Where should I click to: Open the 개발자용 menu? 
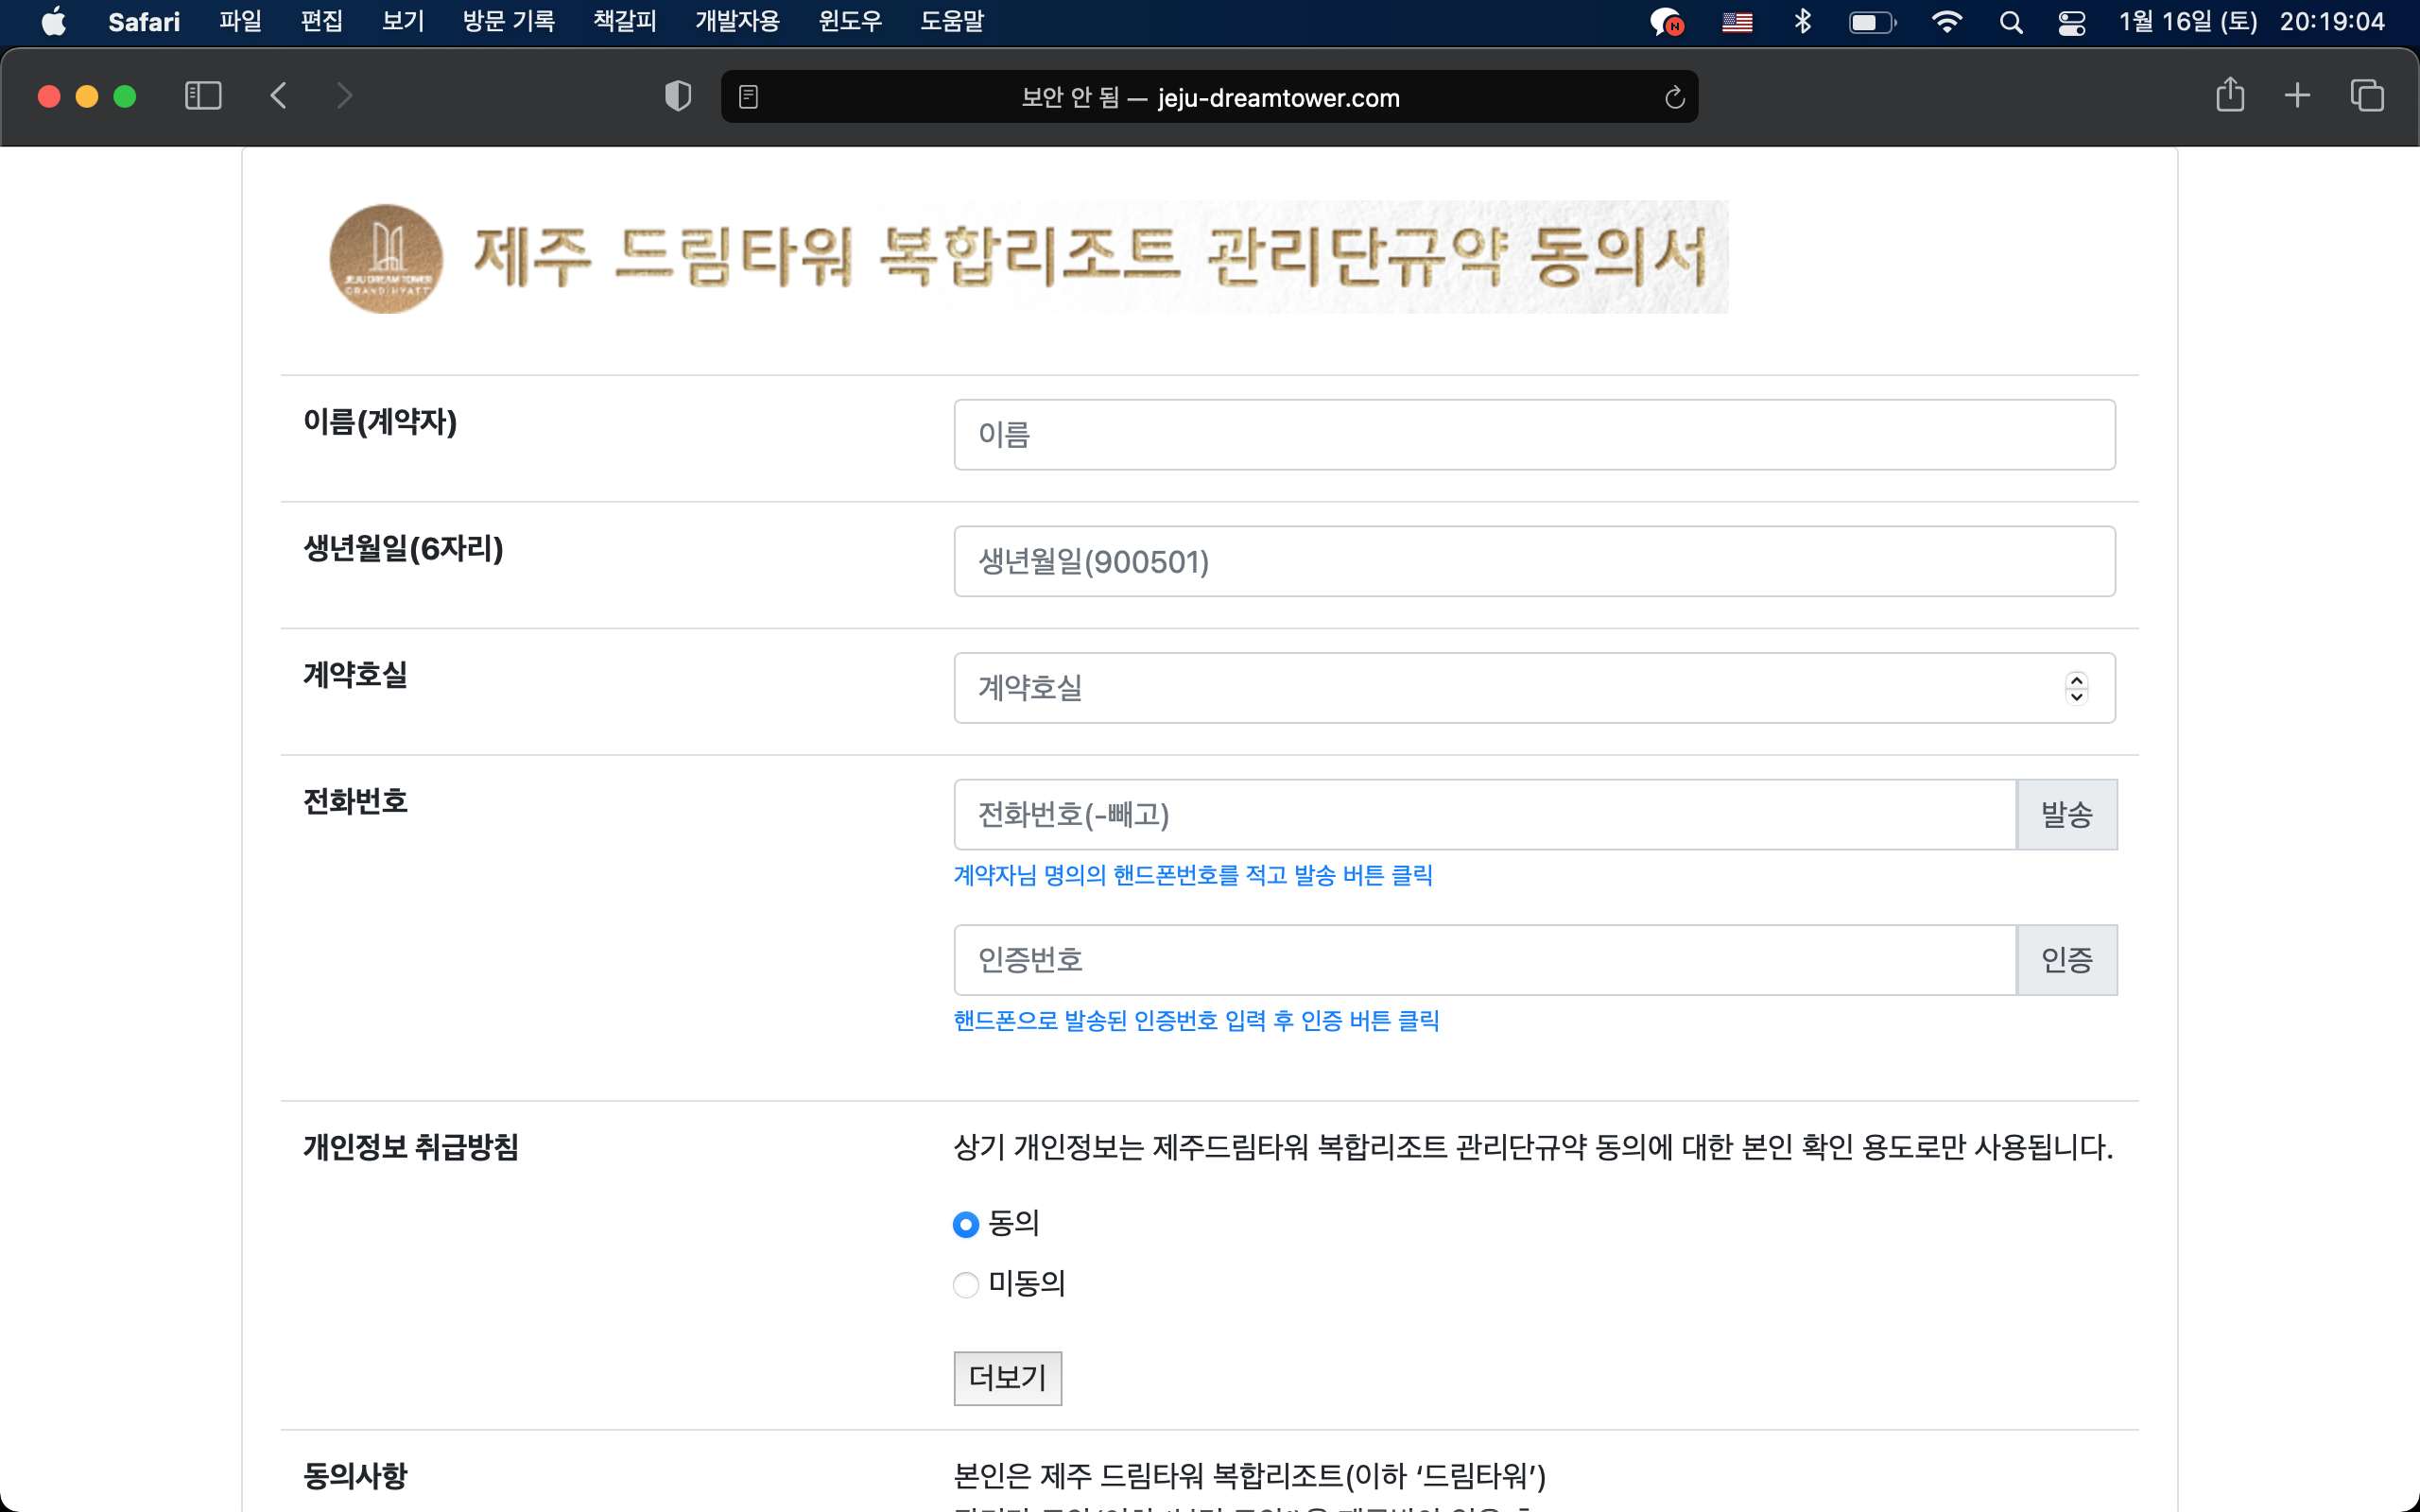coord(737,21)
